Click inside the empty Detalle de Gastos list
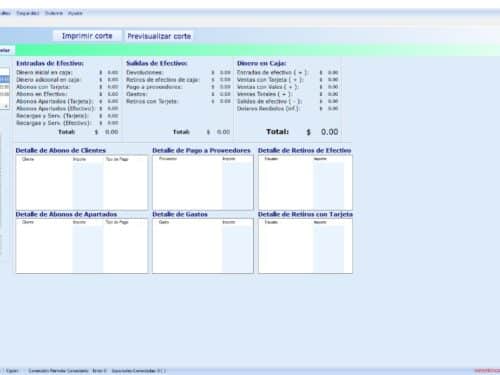This screenshot has width=500, height=375. (203, 249)
